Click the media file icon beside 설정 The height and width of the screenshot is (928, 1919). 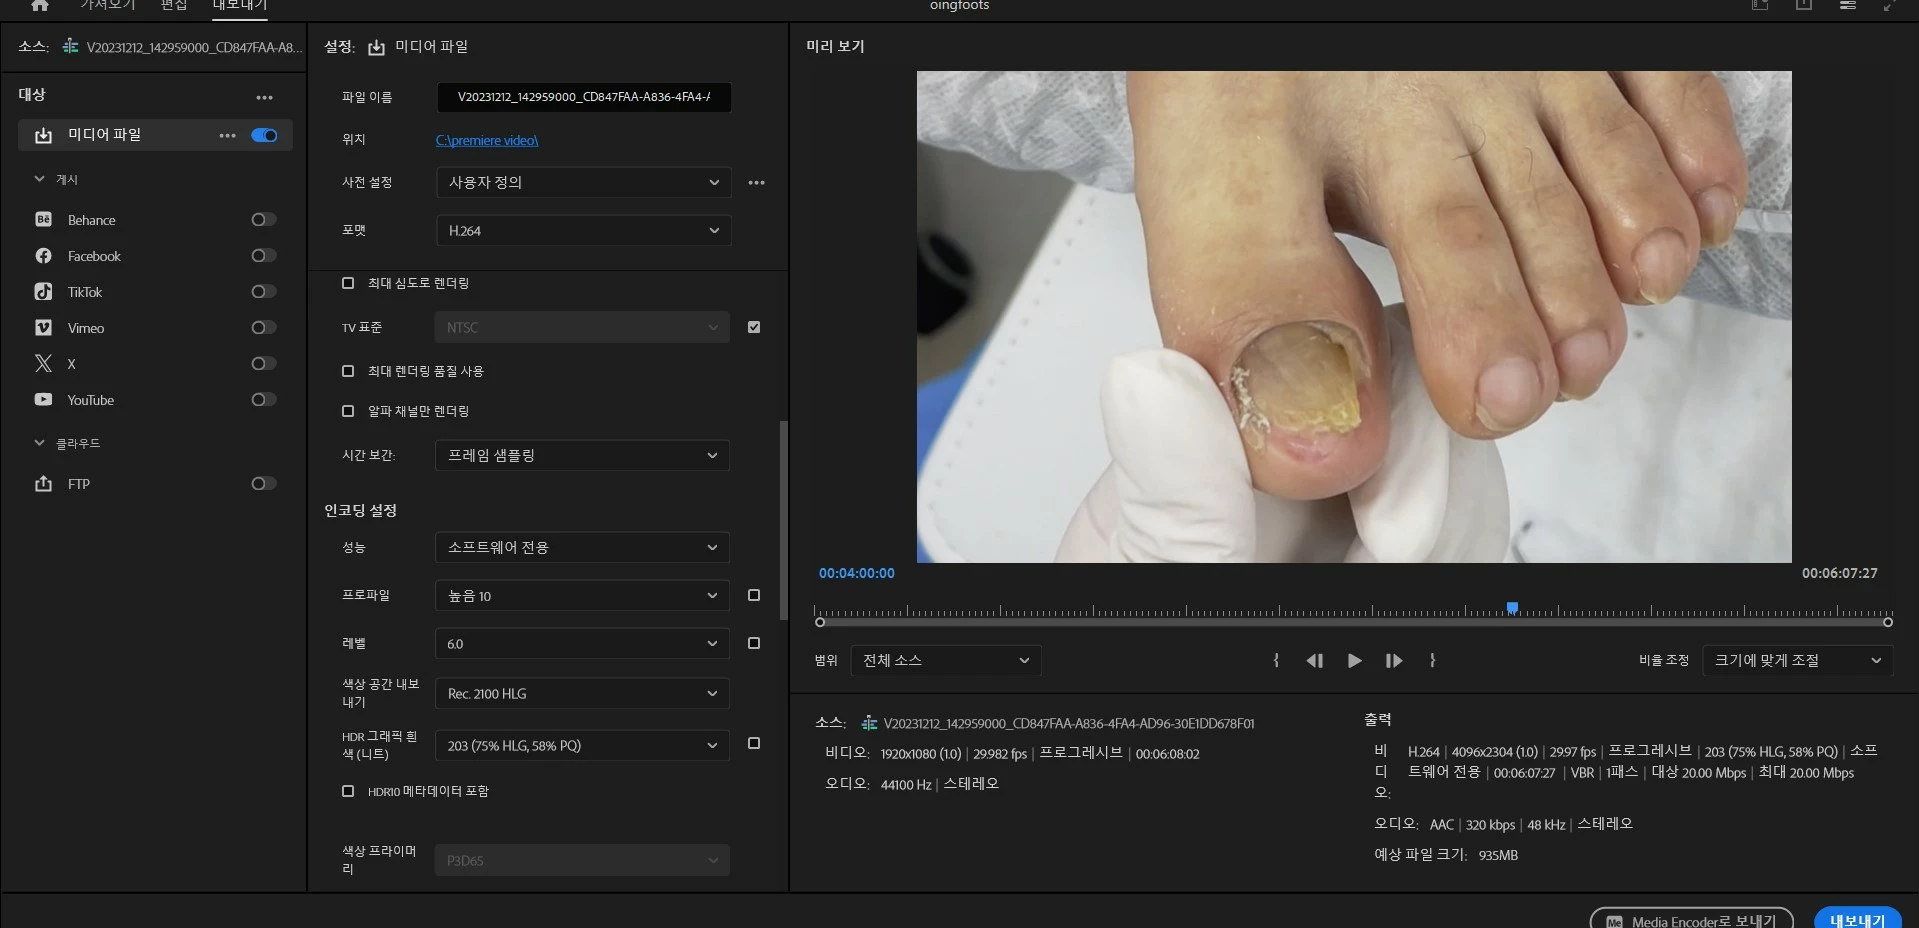[376, 47]
